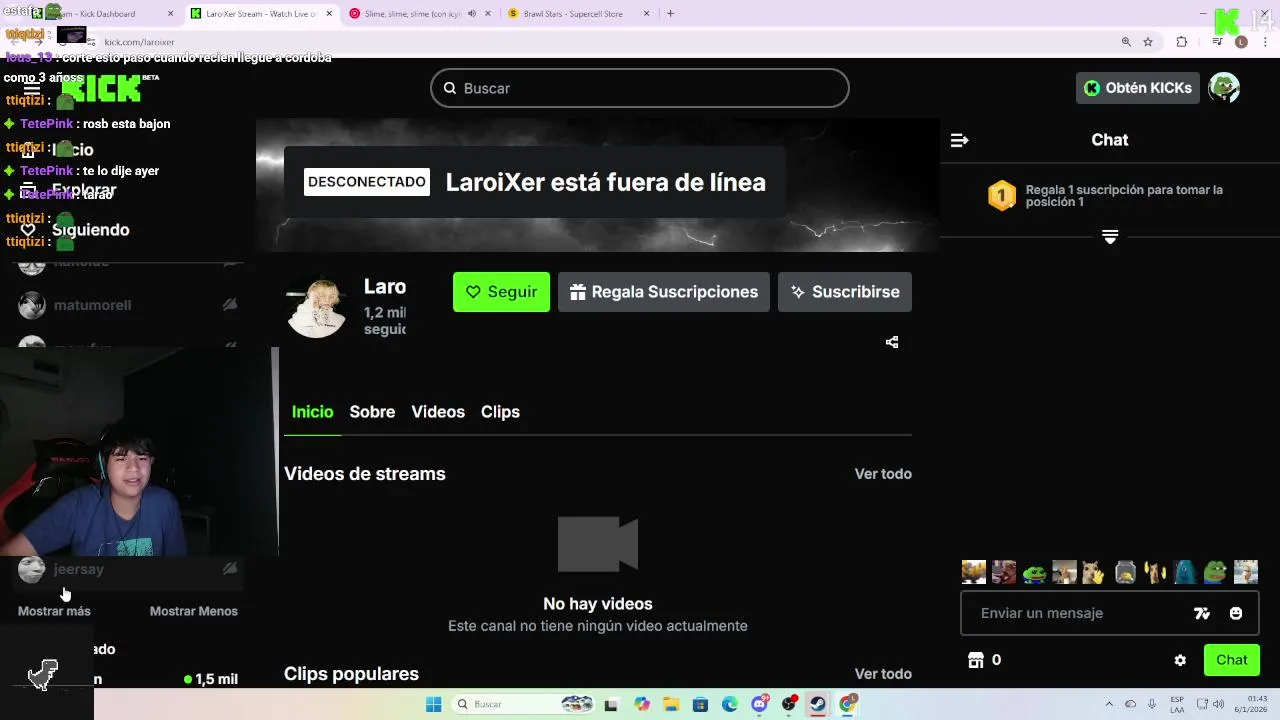The height and width of the screenshot is (720, 1280).
Task: Click Obtén KICKs button
Action: click(1138, 88)
